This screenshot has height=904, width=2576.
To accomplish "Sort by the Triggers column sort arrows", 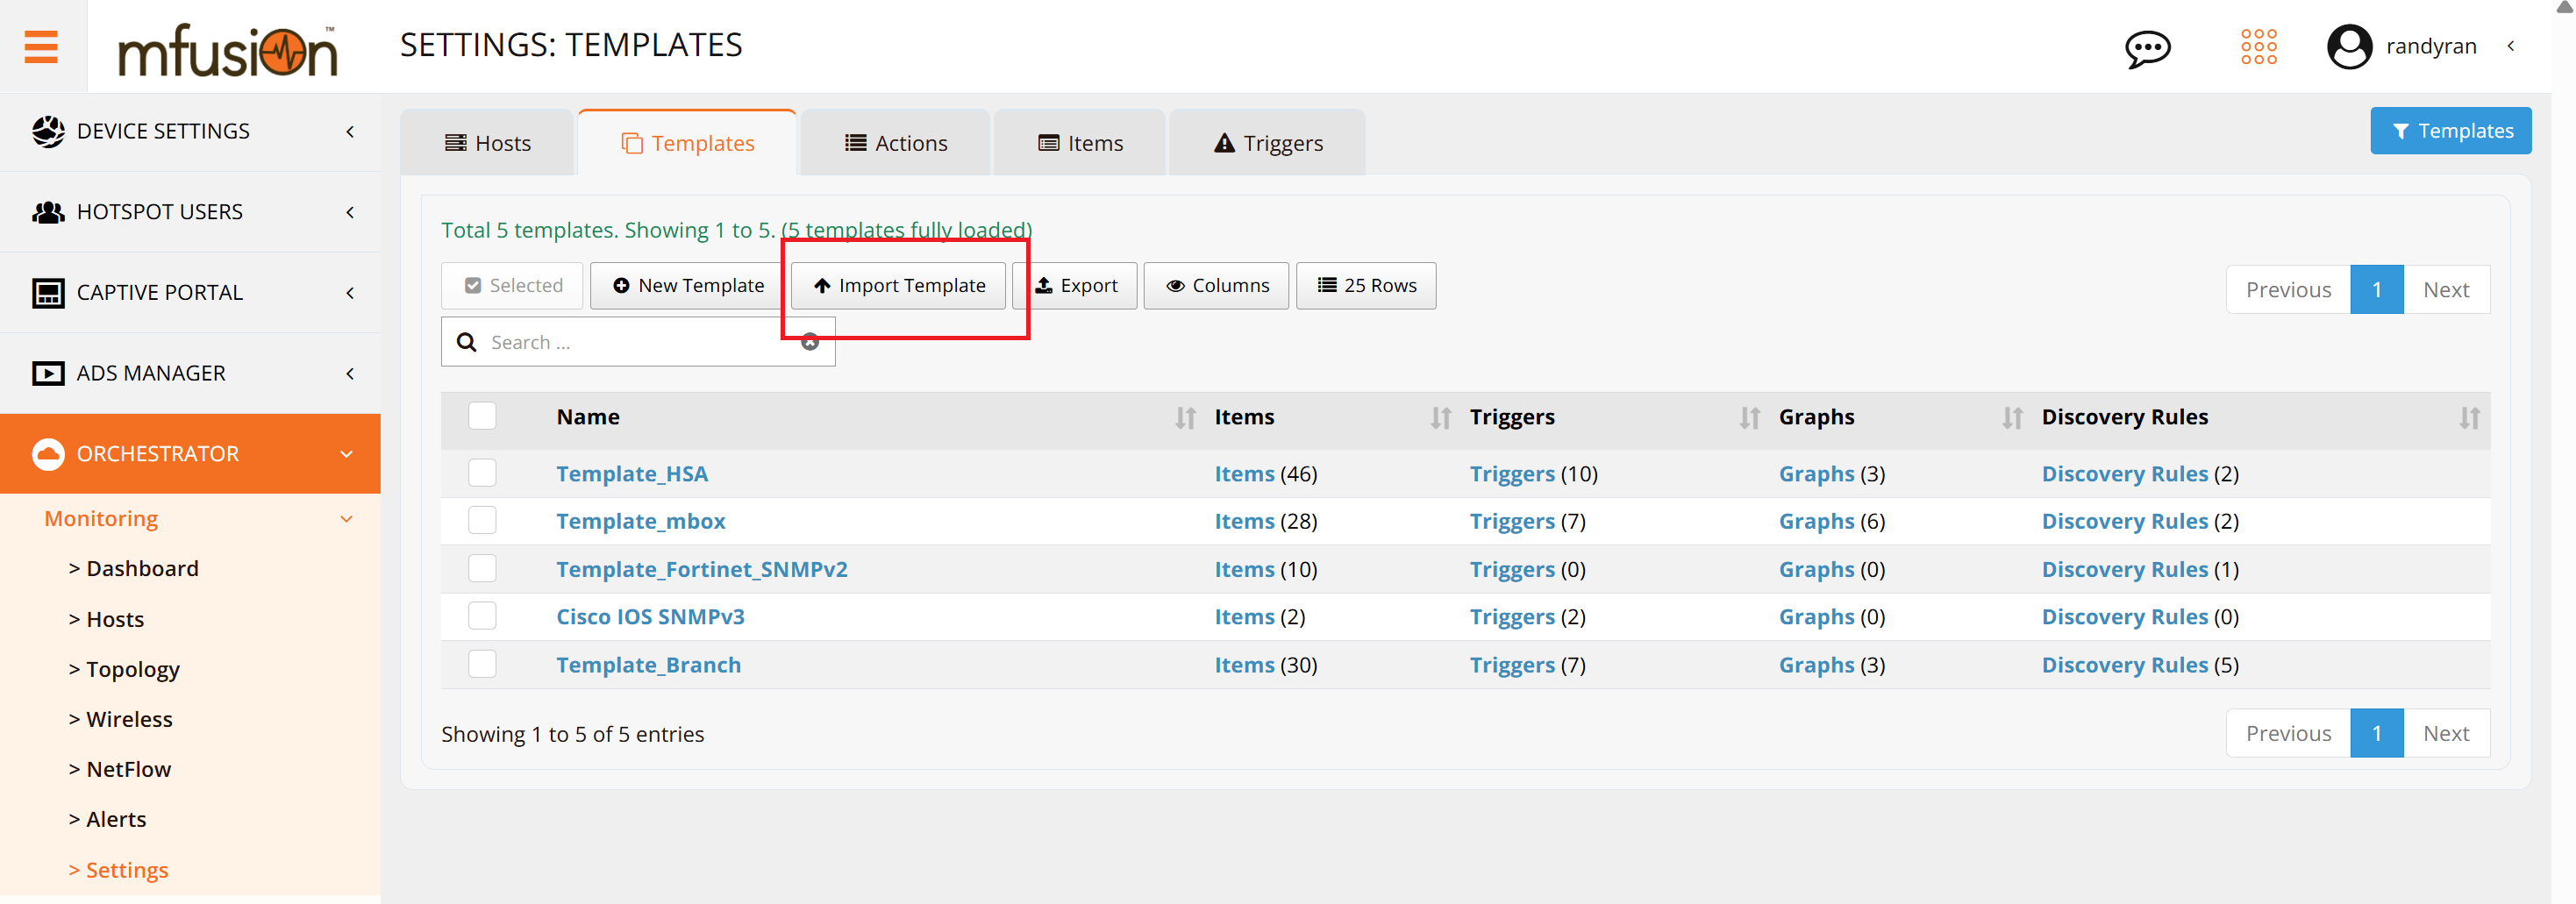I will 1749,418.
